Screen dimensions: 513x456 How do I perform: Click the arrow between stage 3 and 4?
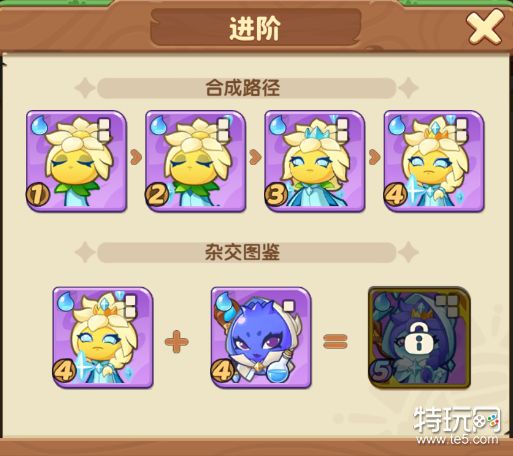click(x=375, y=157)
